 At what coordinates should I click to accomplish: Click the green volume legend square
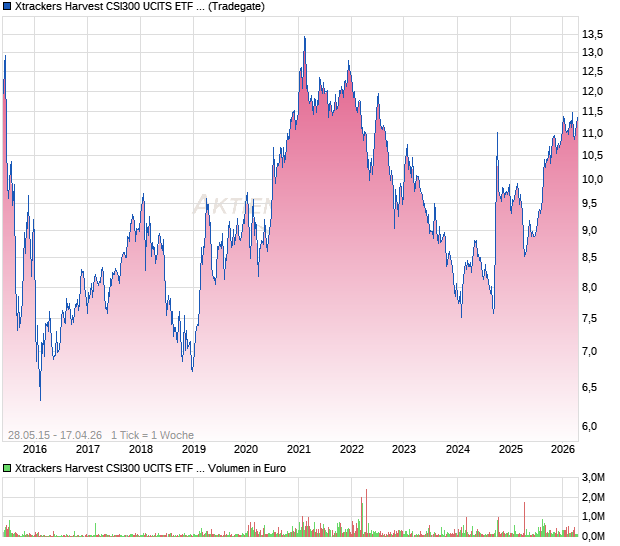7,469
